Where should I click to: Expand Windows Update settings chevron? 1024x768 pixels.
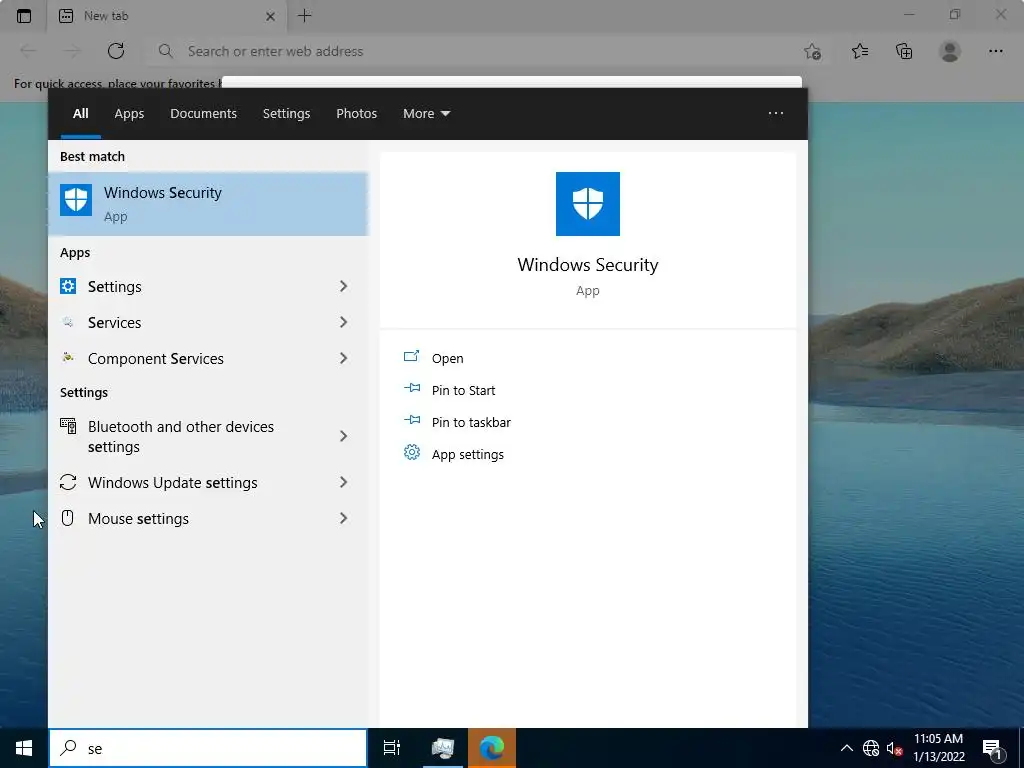tap(344, 482)
